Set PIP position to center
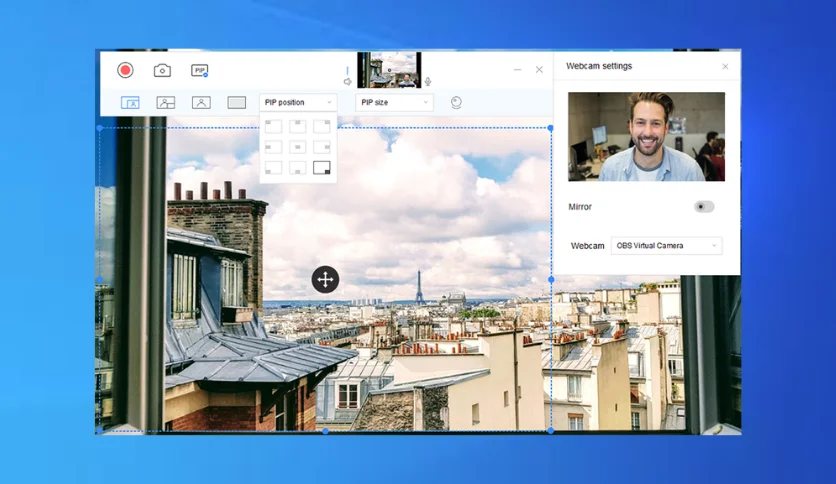The height and width of the screenshot is (484, 836). pos(298,147)
